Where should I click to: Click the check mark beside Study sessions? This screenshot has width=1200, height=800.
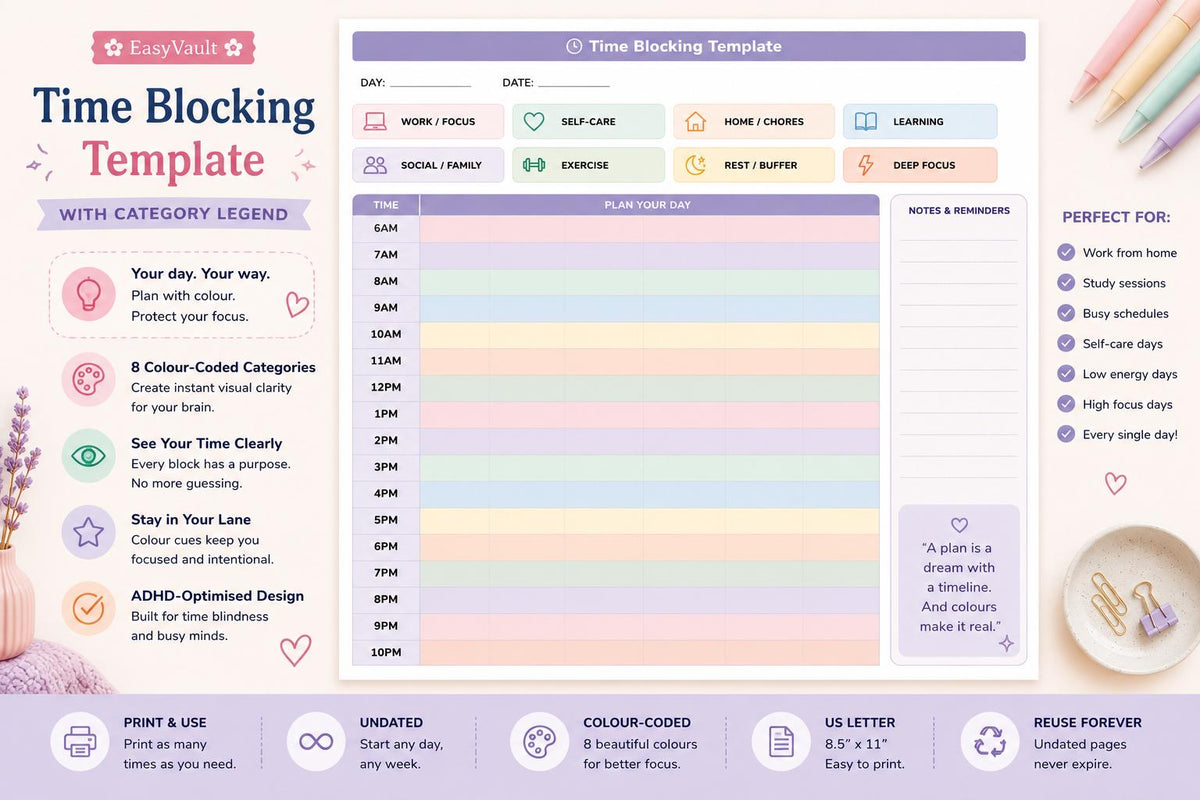coord(1066,283)
